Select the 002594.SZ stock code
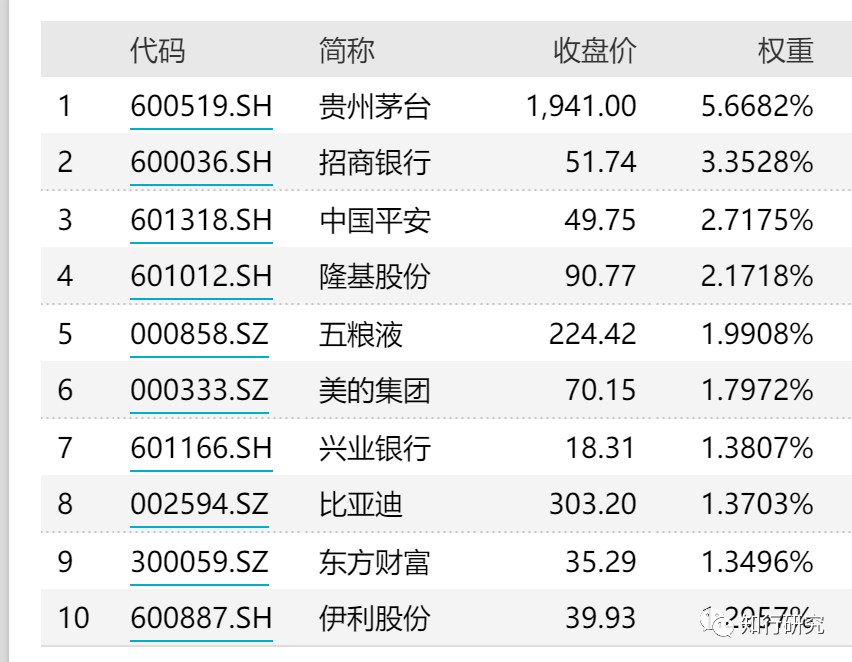 (199, 504)
